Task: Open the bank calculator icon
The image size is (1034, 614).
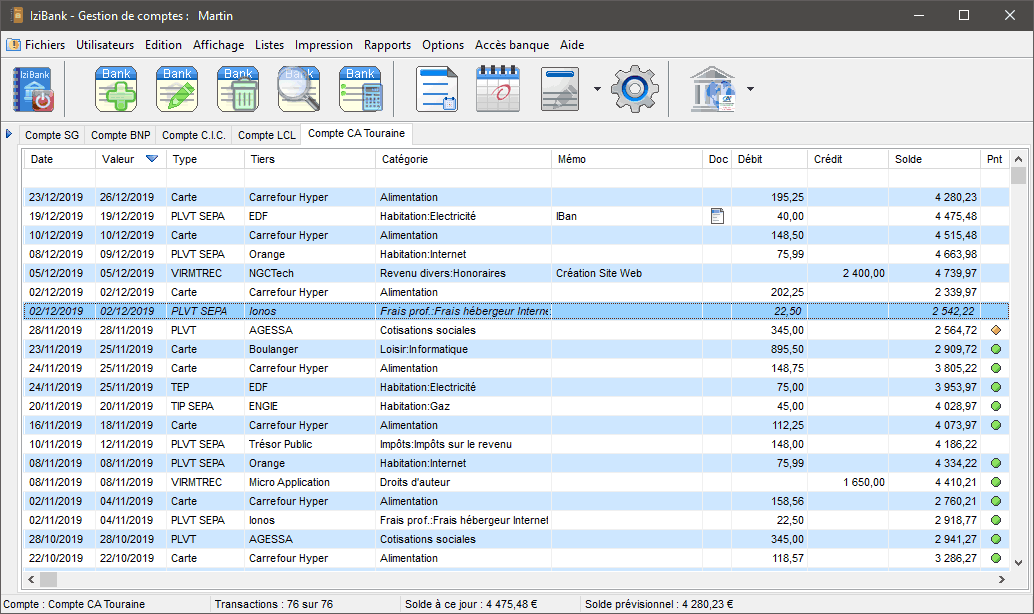Action: coord(360,89)
